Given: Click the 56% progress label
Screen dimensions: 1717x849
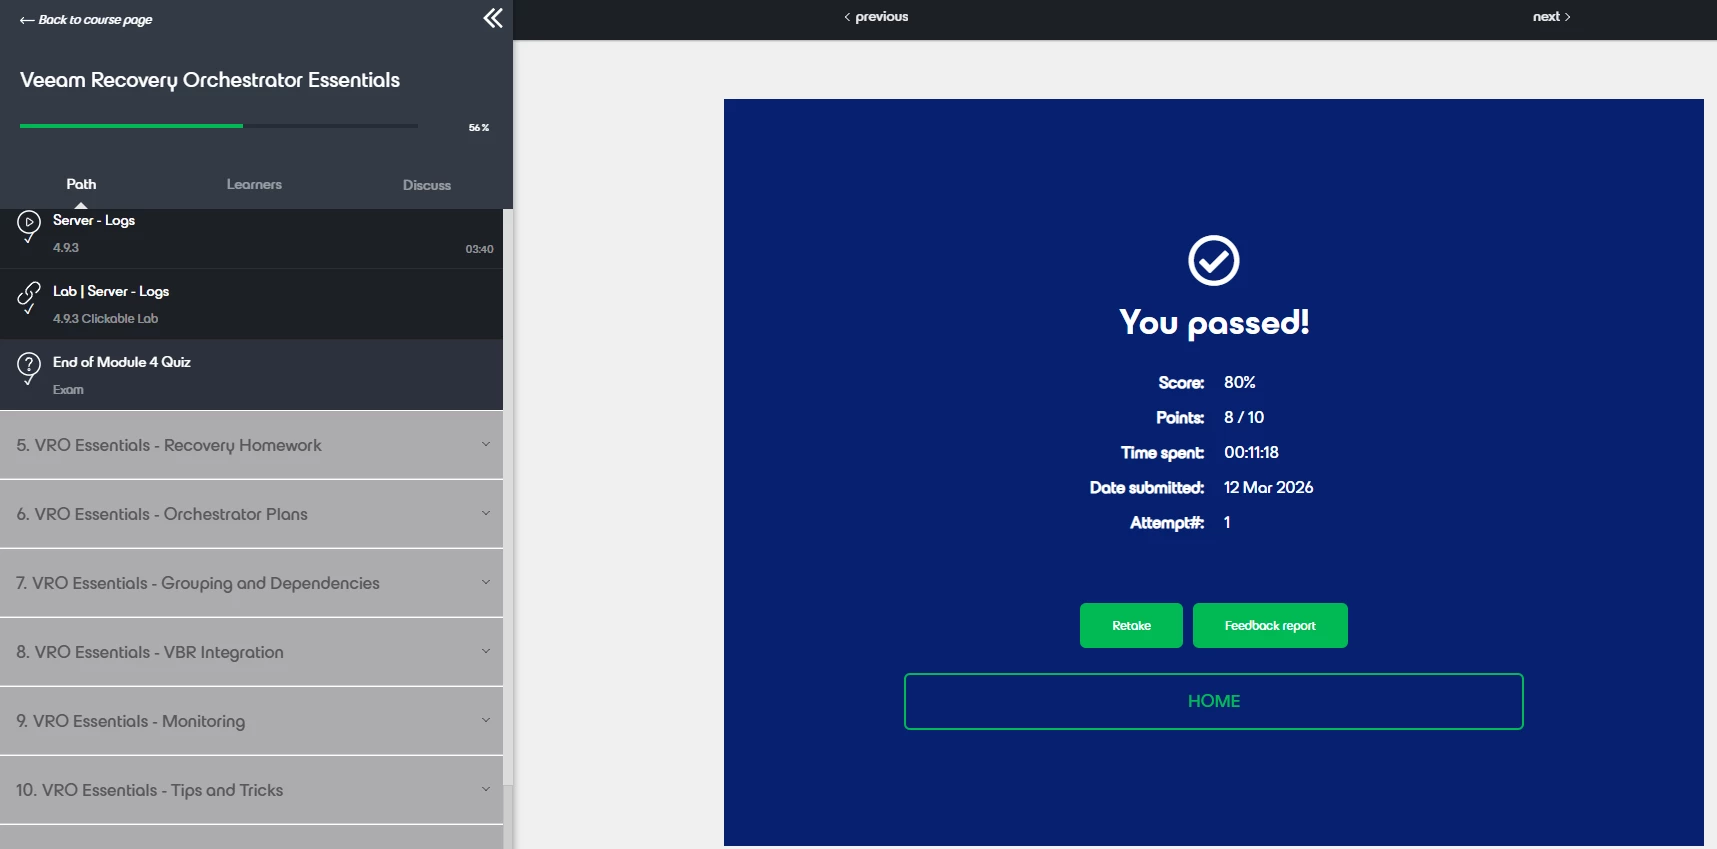Looking at the screenshot, I should point(479,128).
